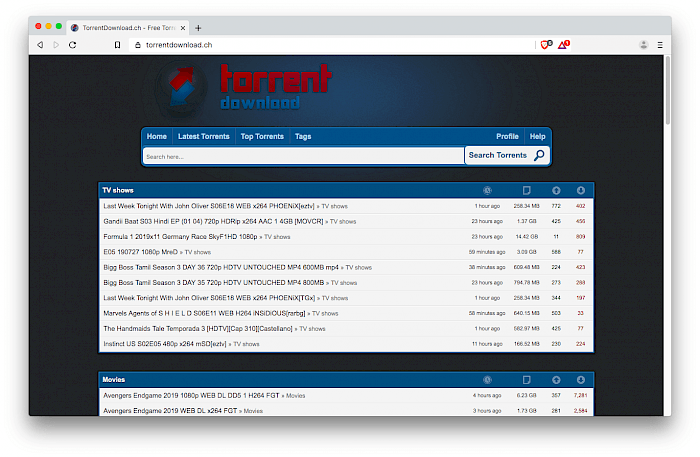This screenshot has width=700, height=457.
Task: Sort TV shows by the size icon
Action: click(x=527, y=191)
